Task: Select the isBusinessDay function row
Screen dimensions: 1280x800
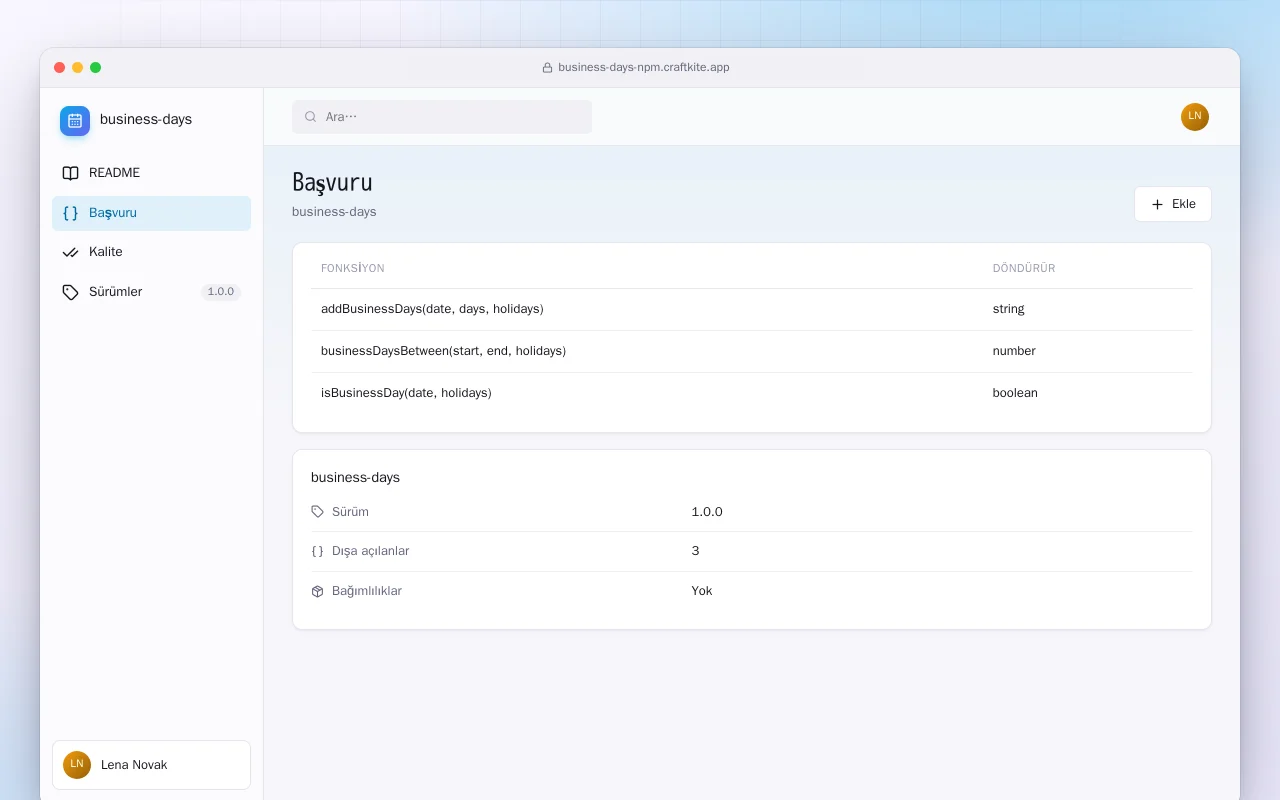Action: 751,393
